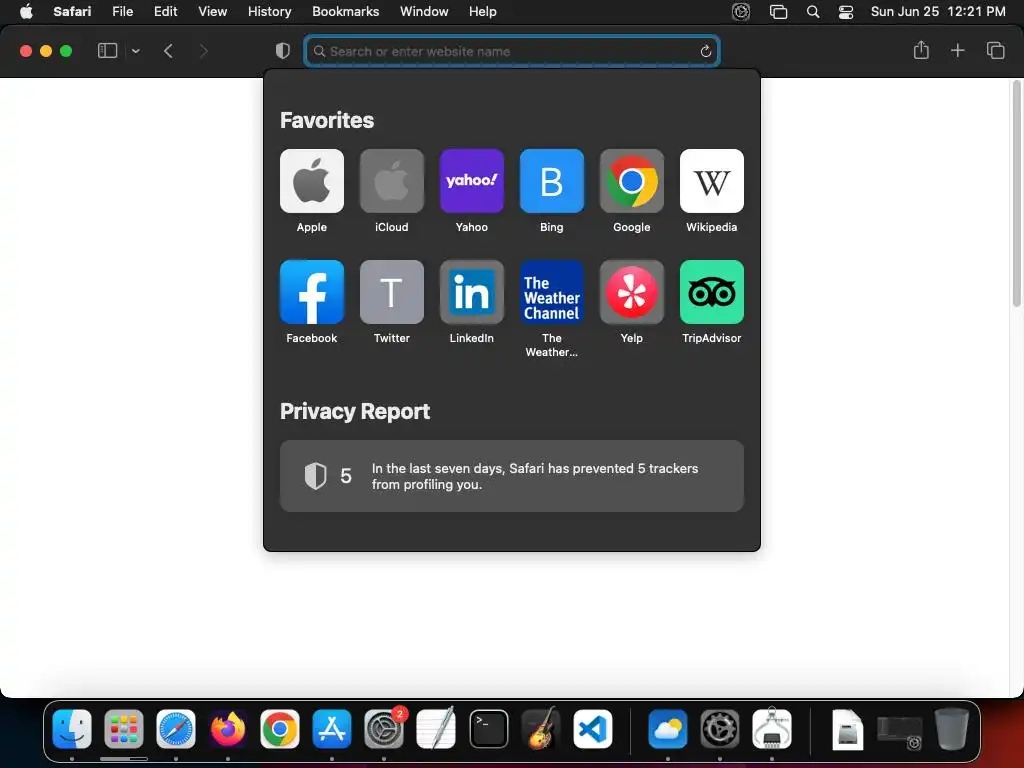The height and width of the screenshot is (768, 1024).
Task: Open Trash in the Dock
Action: pyautogui.click(x=952, y=729)
